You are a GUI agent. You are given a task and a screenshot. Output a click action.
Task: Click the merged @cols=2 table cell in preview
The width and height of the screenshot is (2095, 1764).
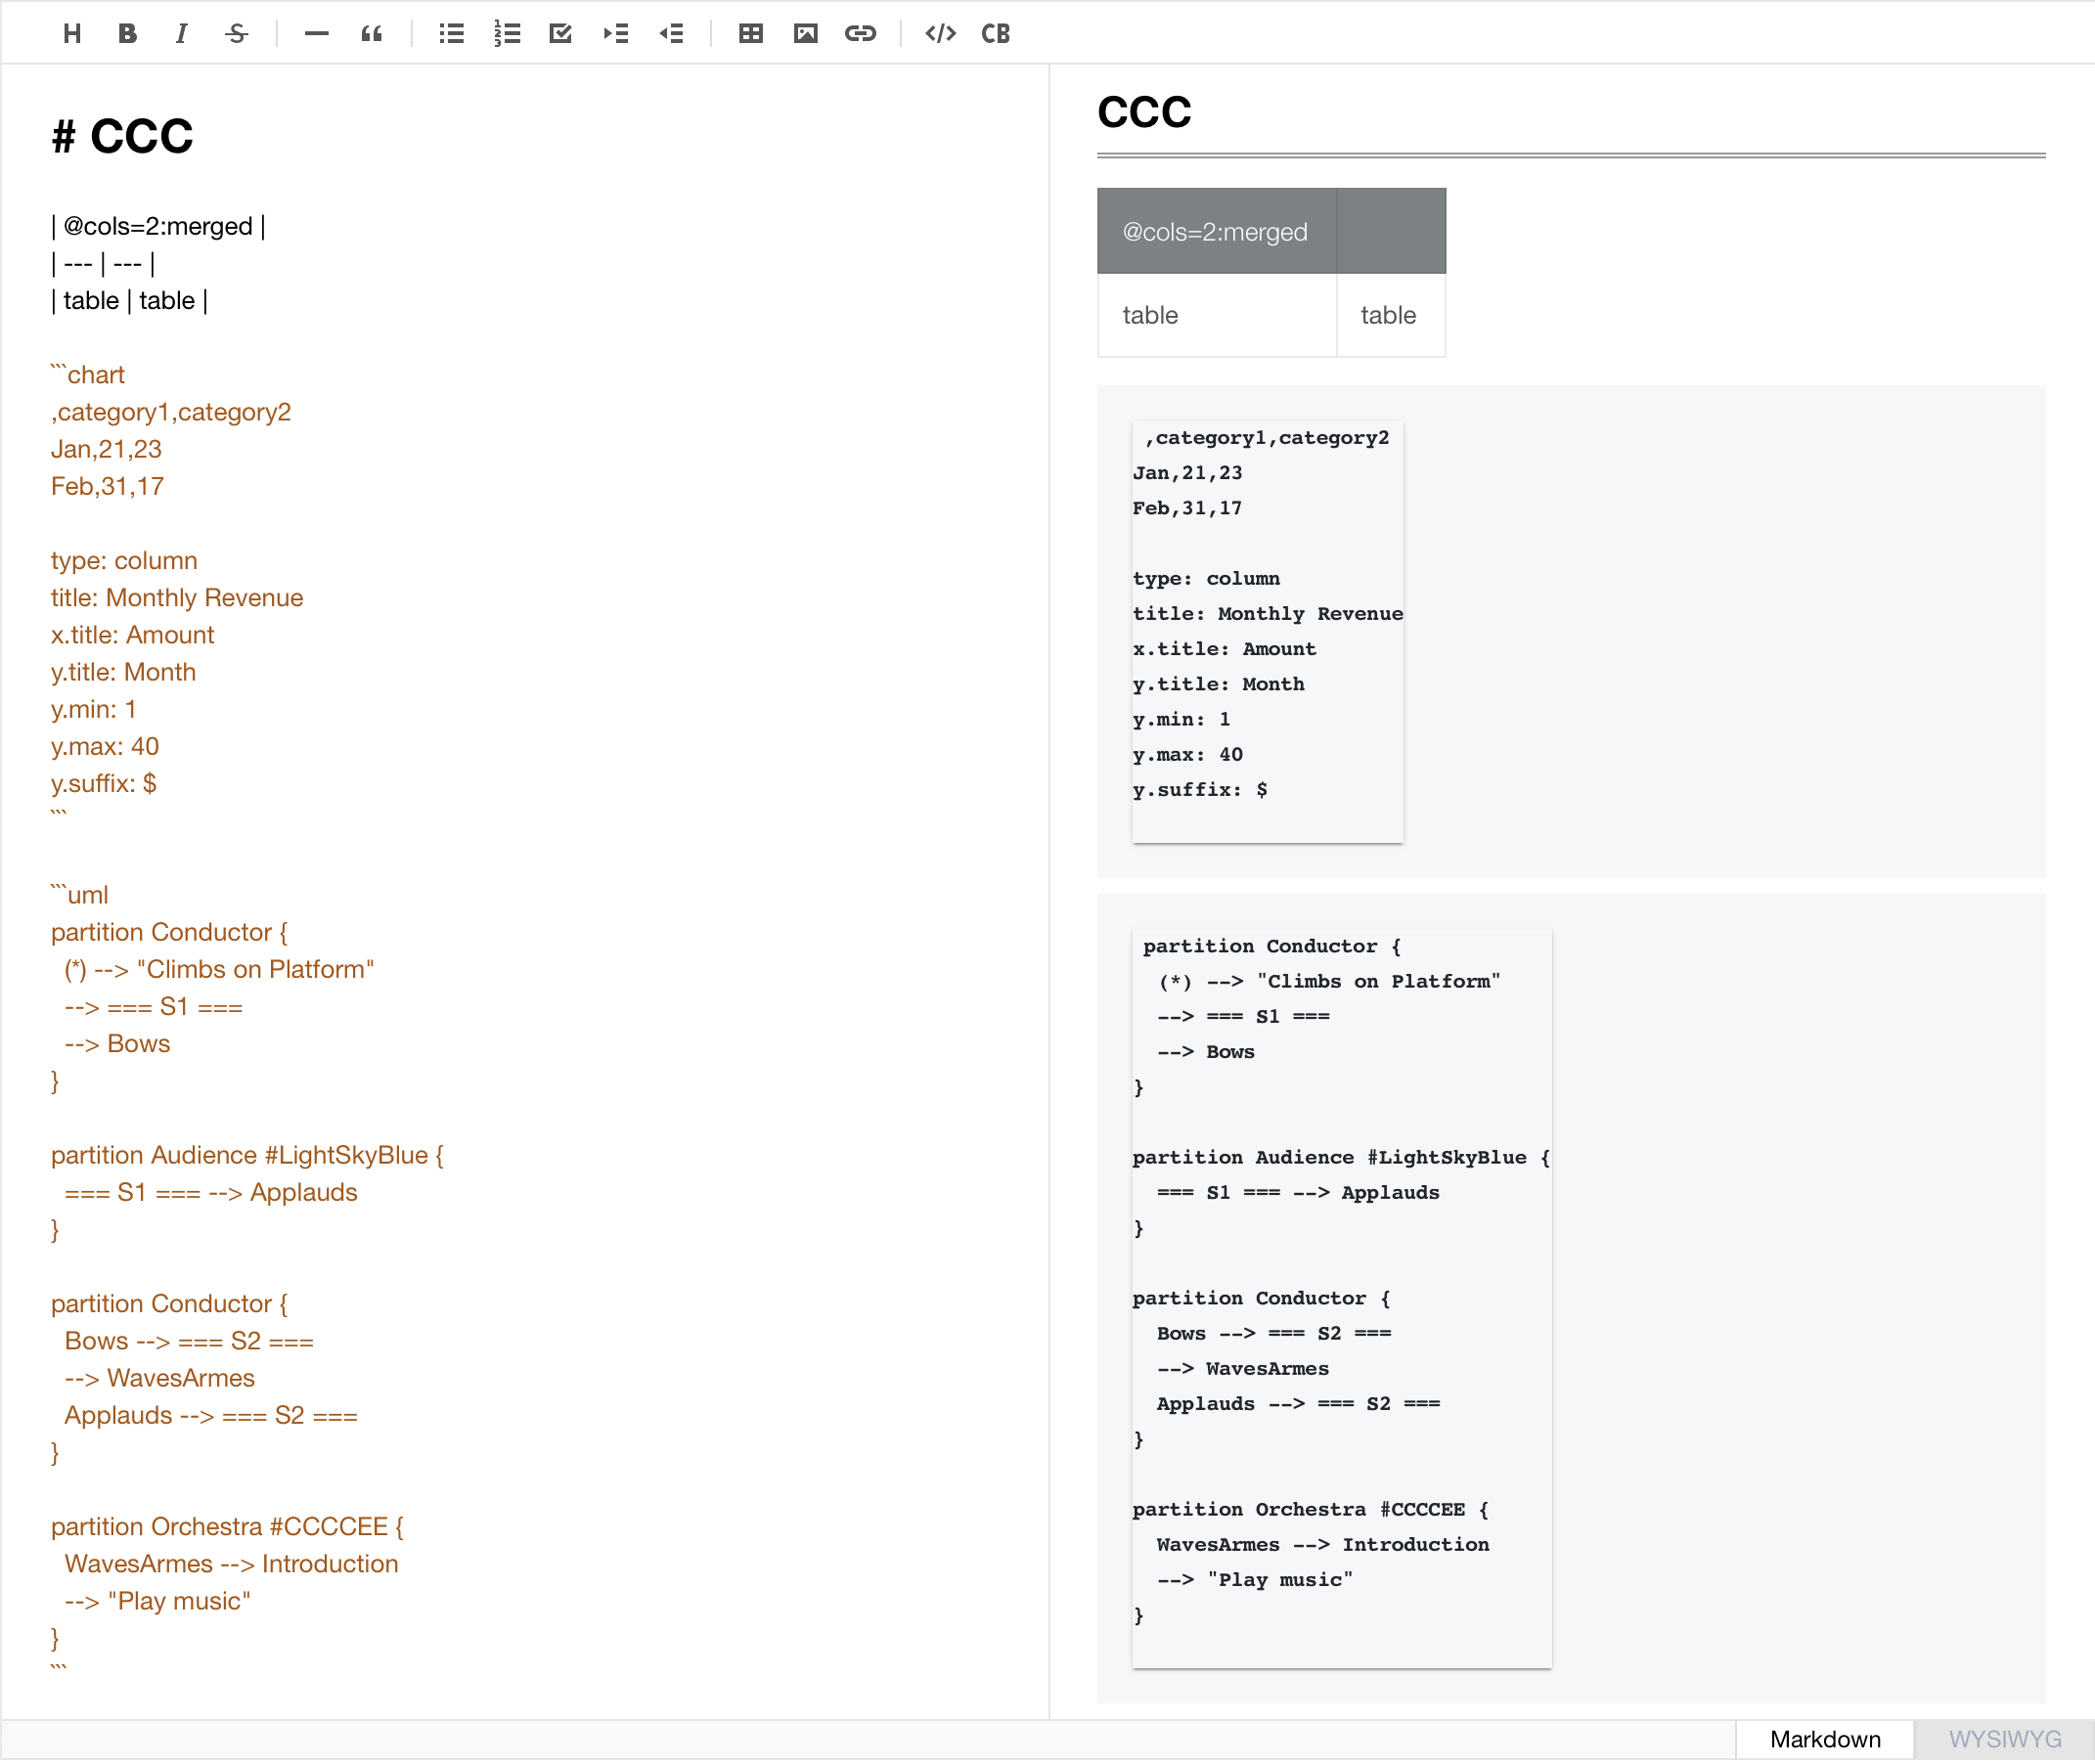point(1216,231)
